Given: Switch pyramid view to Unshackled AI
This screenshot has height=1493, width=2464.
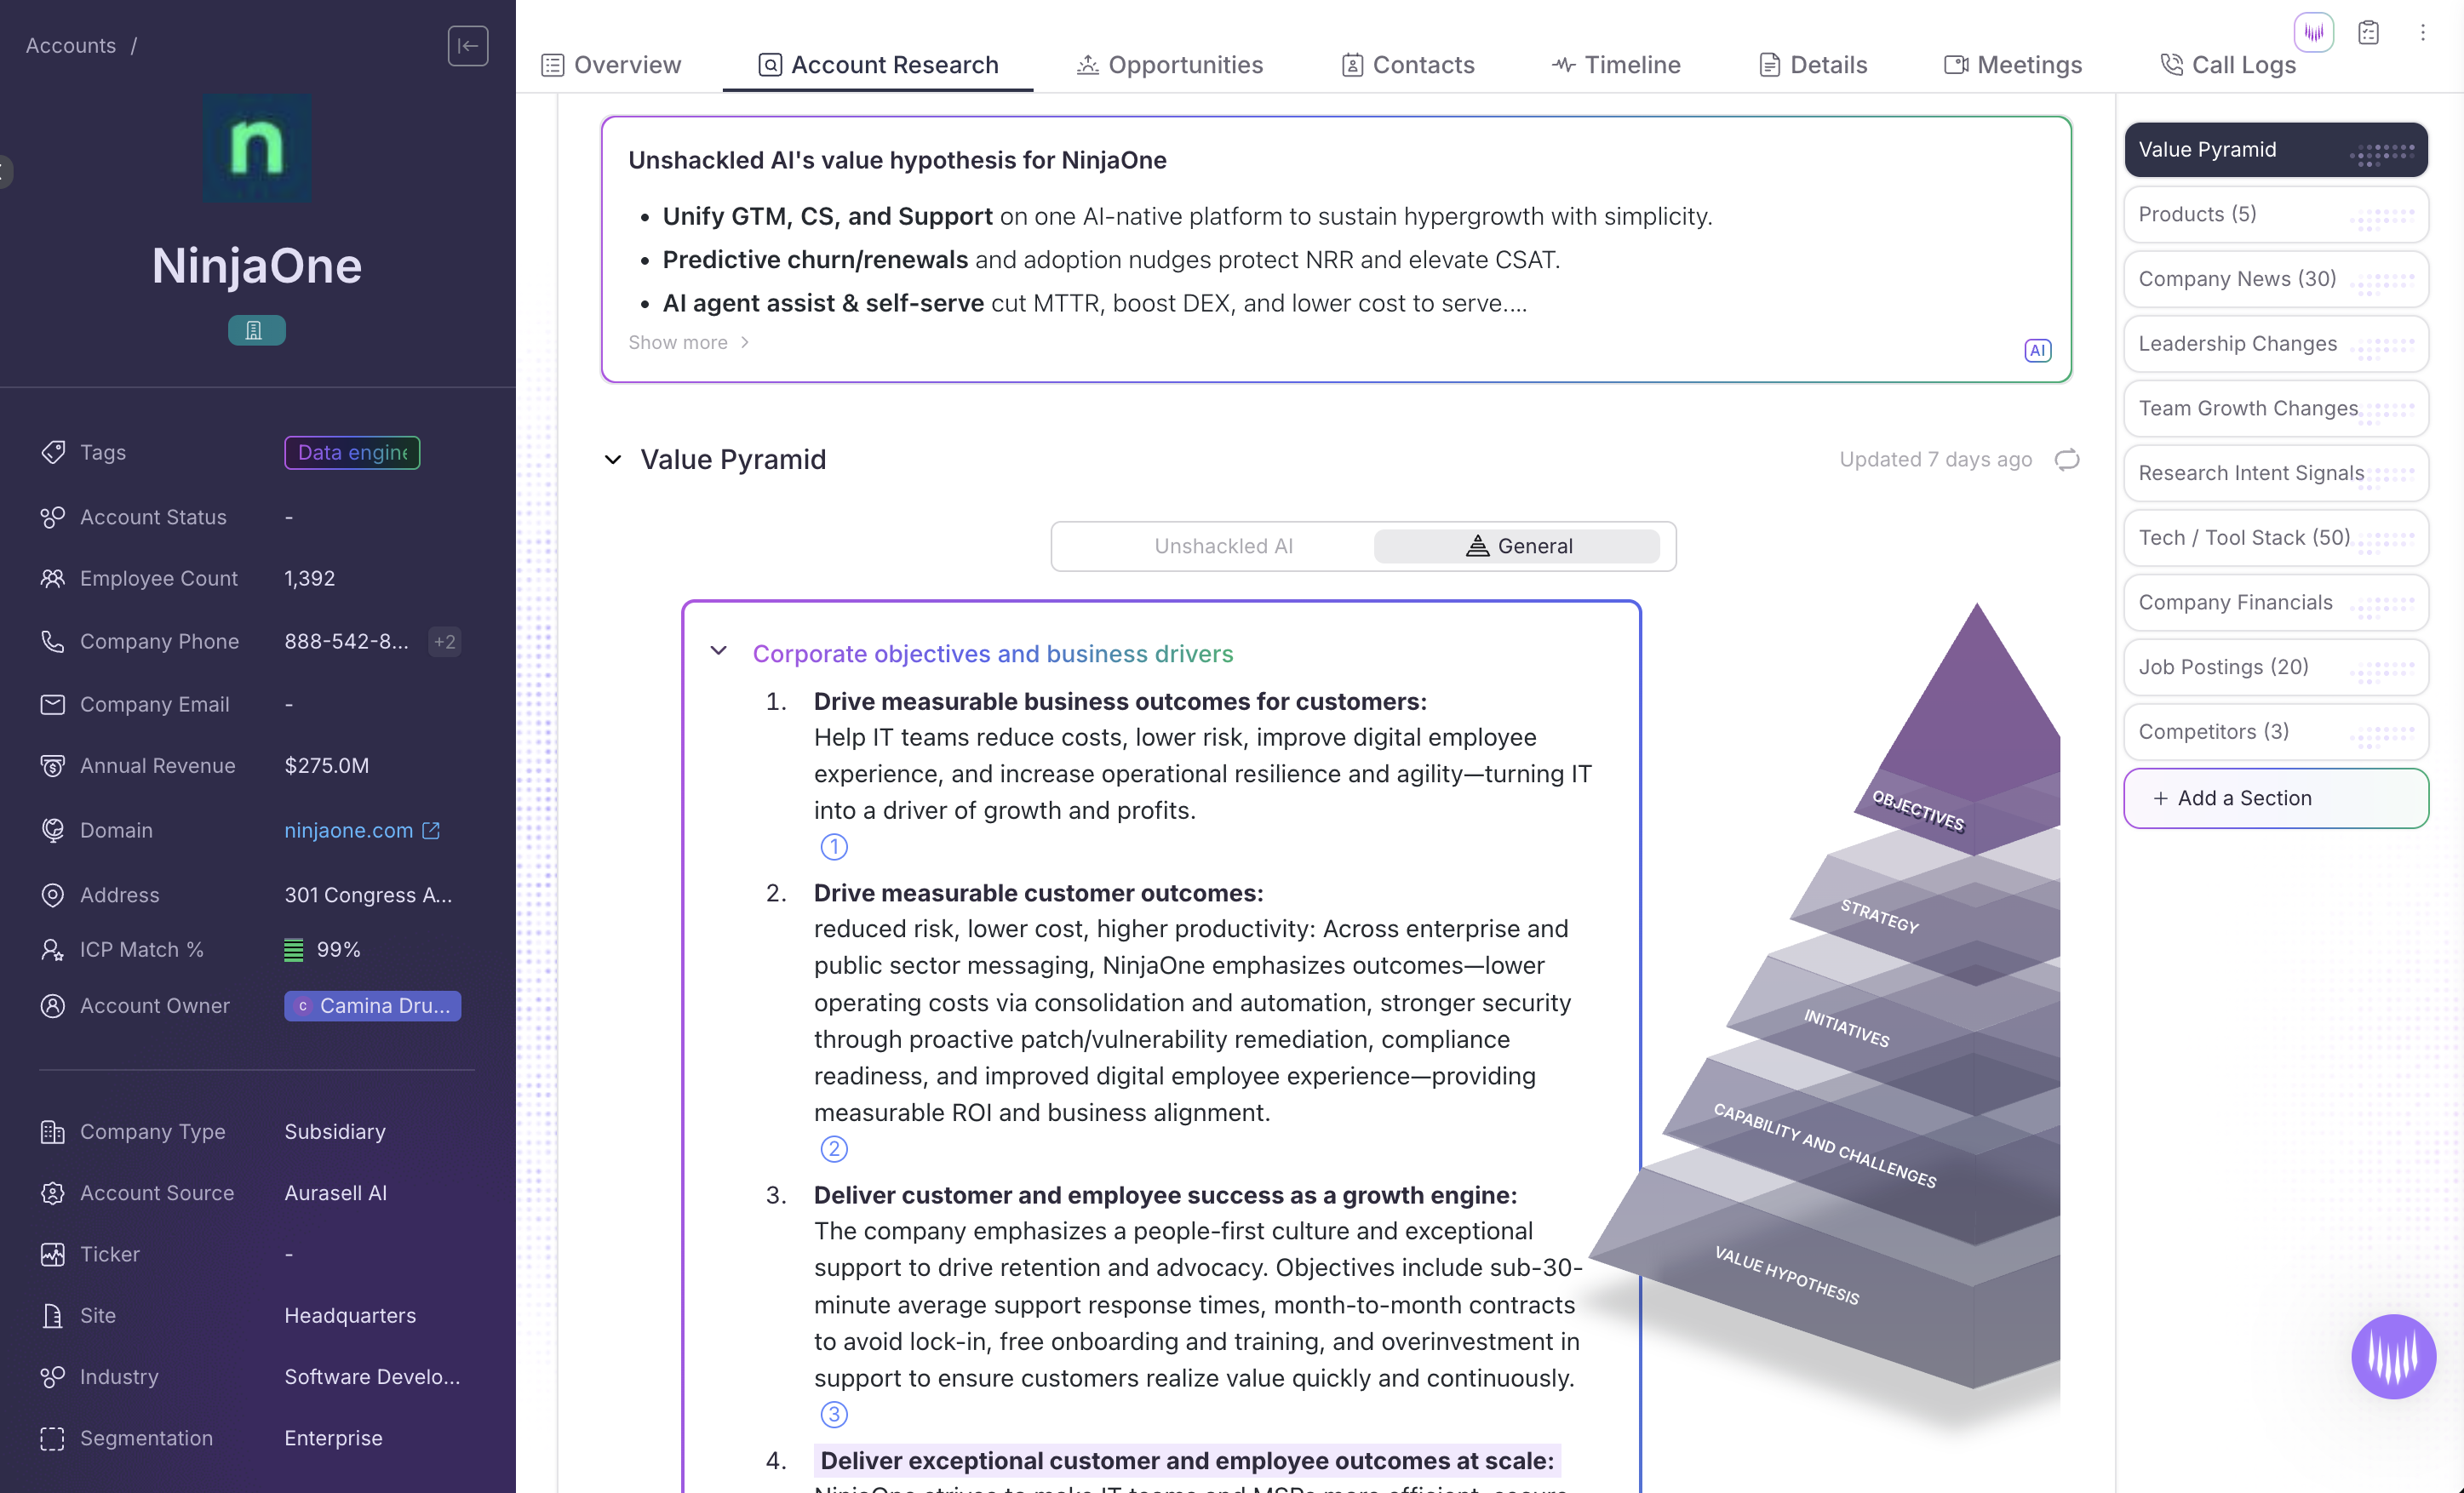Looking at the screenshot, I should click(x=1223, y=546).
